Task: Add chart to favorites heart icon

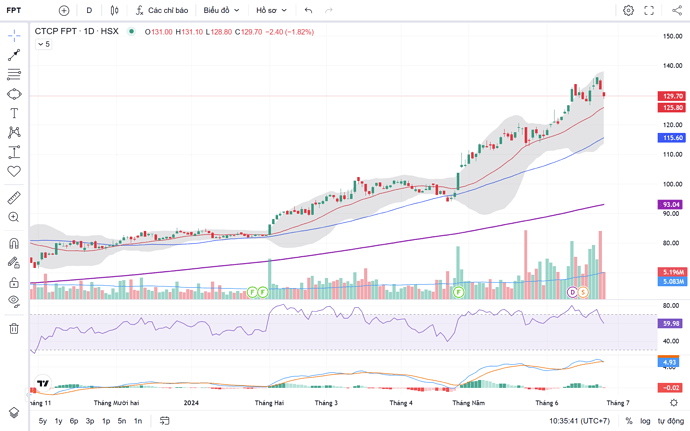Action: 14,171
